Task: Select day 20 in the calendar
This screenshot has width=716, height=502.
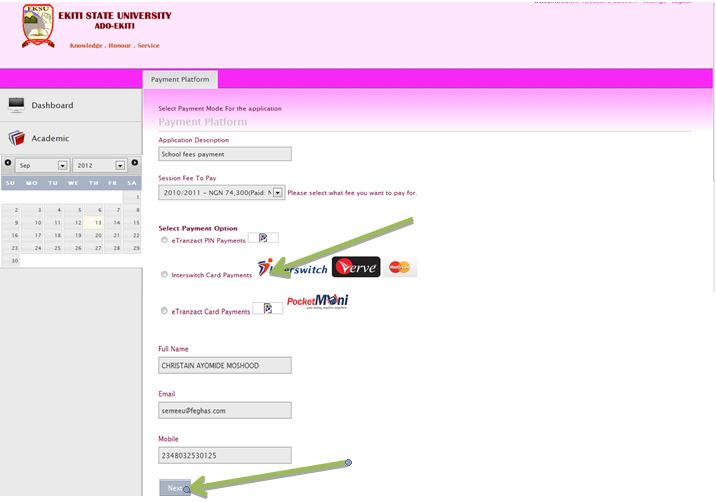Action: coord(94,235)
